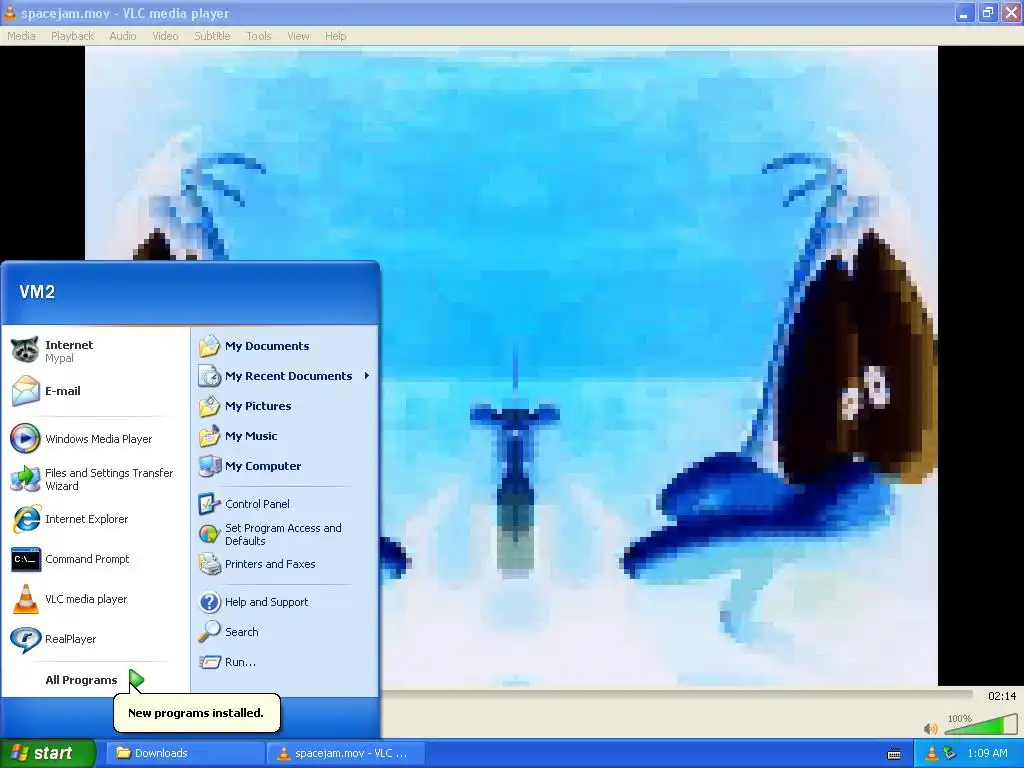Open the Playback menu
Image resolution: width=1024 pixels, height=768 pixels.
[x=72, y=36]
